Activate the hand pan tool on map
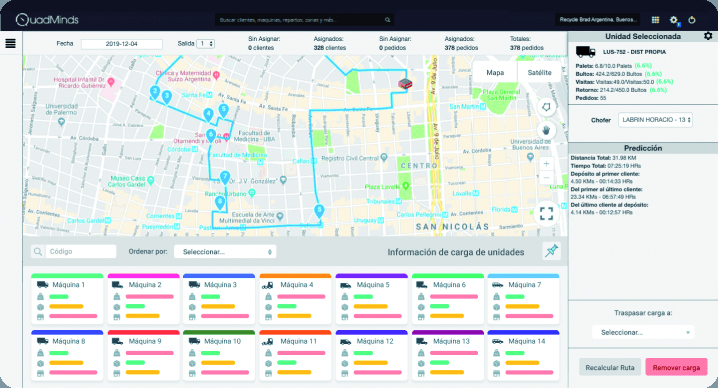 546,131
